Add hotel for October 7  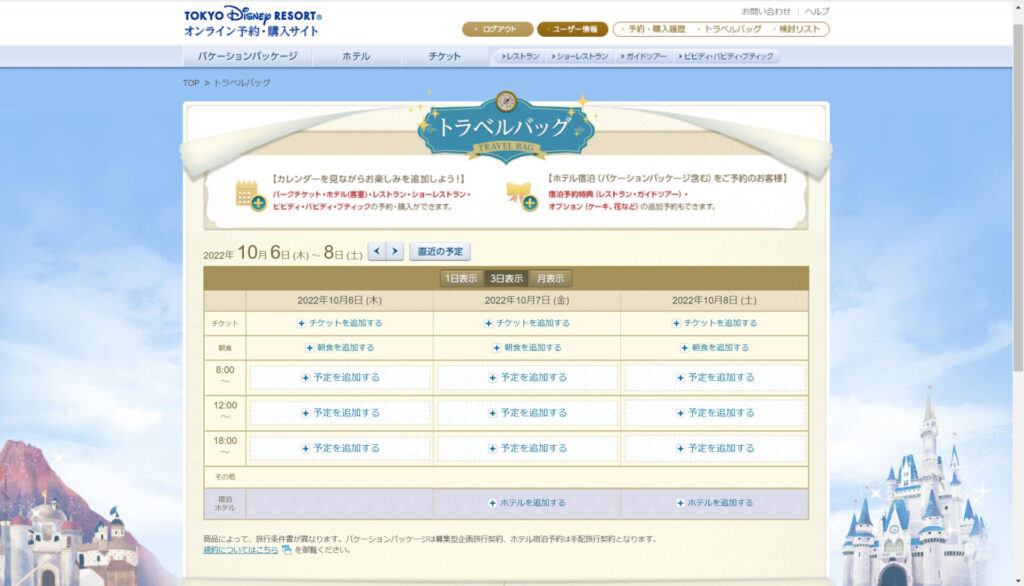click(x=527, y=503)
